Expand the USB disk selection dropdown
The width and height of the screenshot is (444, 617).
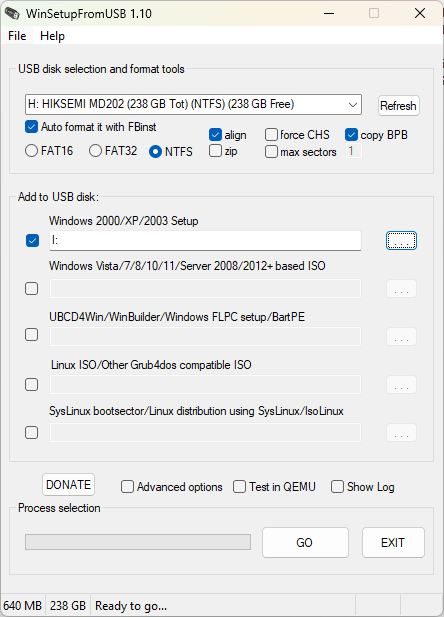(353, 105)
